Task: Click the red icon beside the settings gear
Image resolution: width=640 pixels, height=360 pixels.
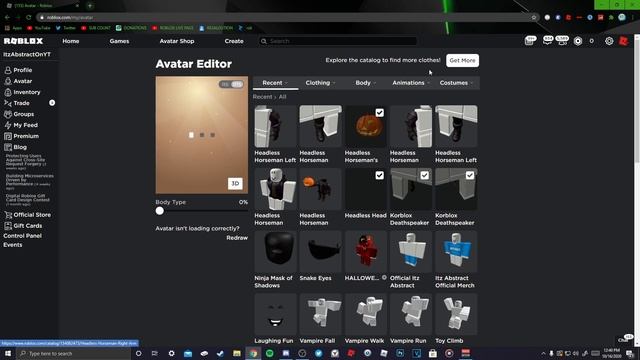Action: pyautogui.click(x=623, y=41)
